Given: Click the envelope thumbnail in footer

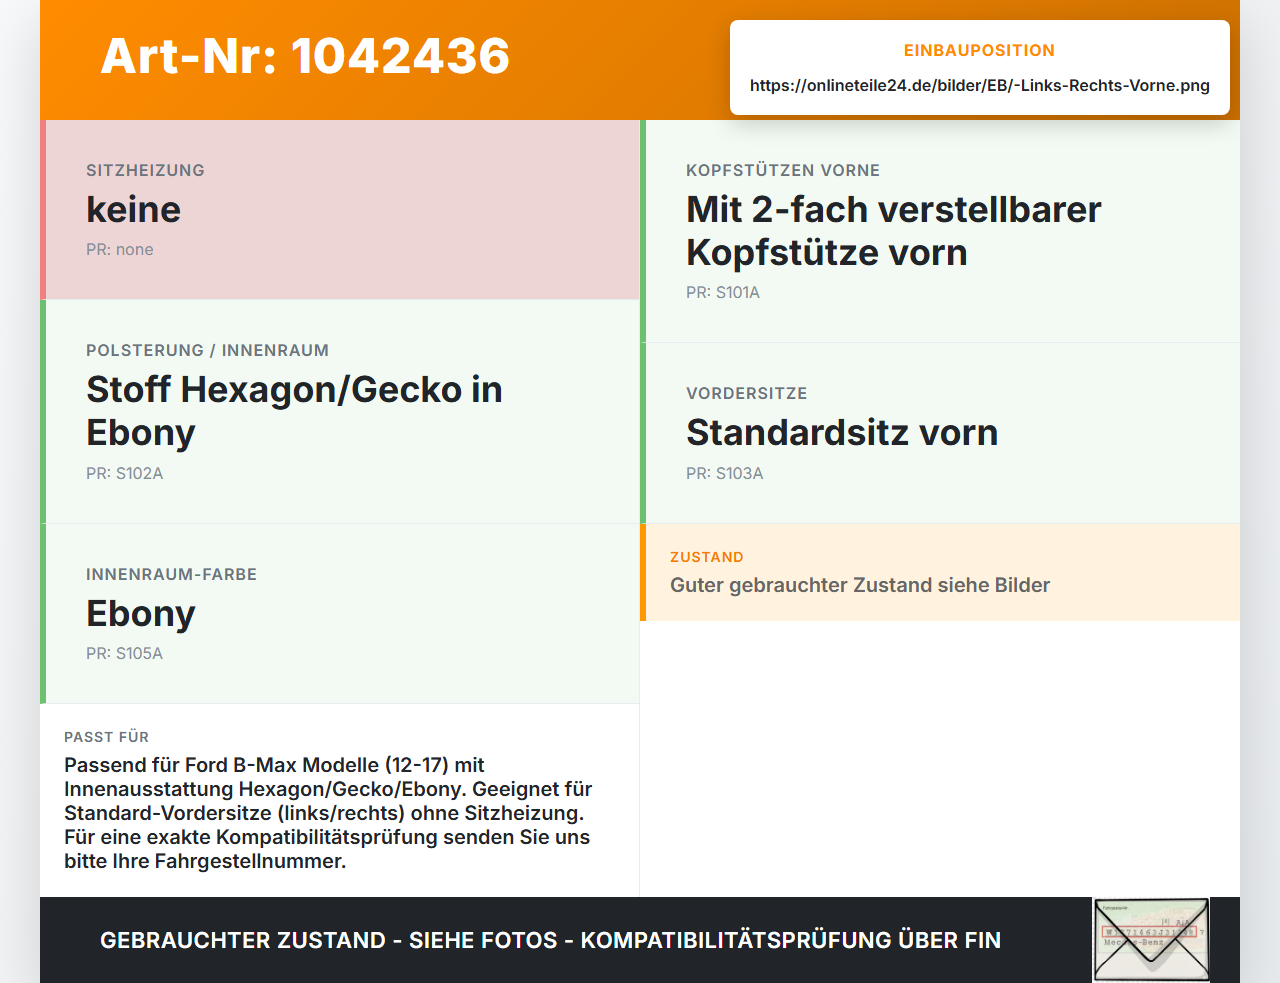Looking at the screenshot, I should [x=1151, y=940].
